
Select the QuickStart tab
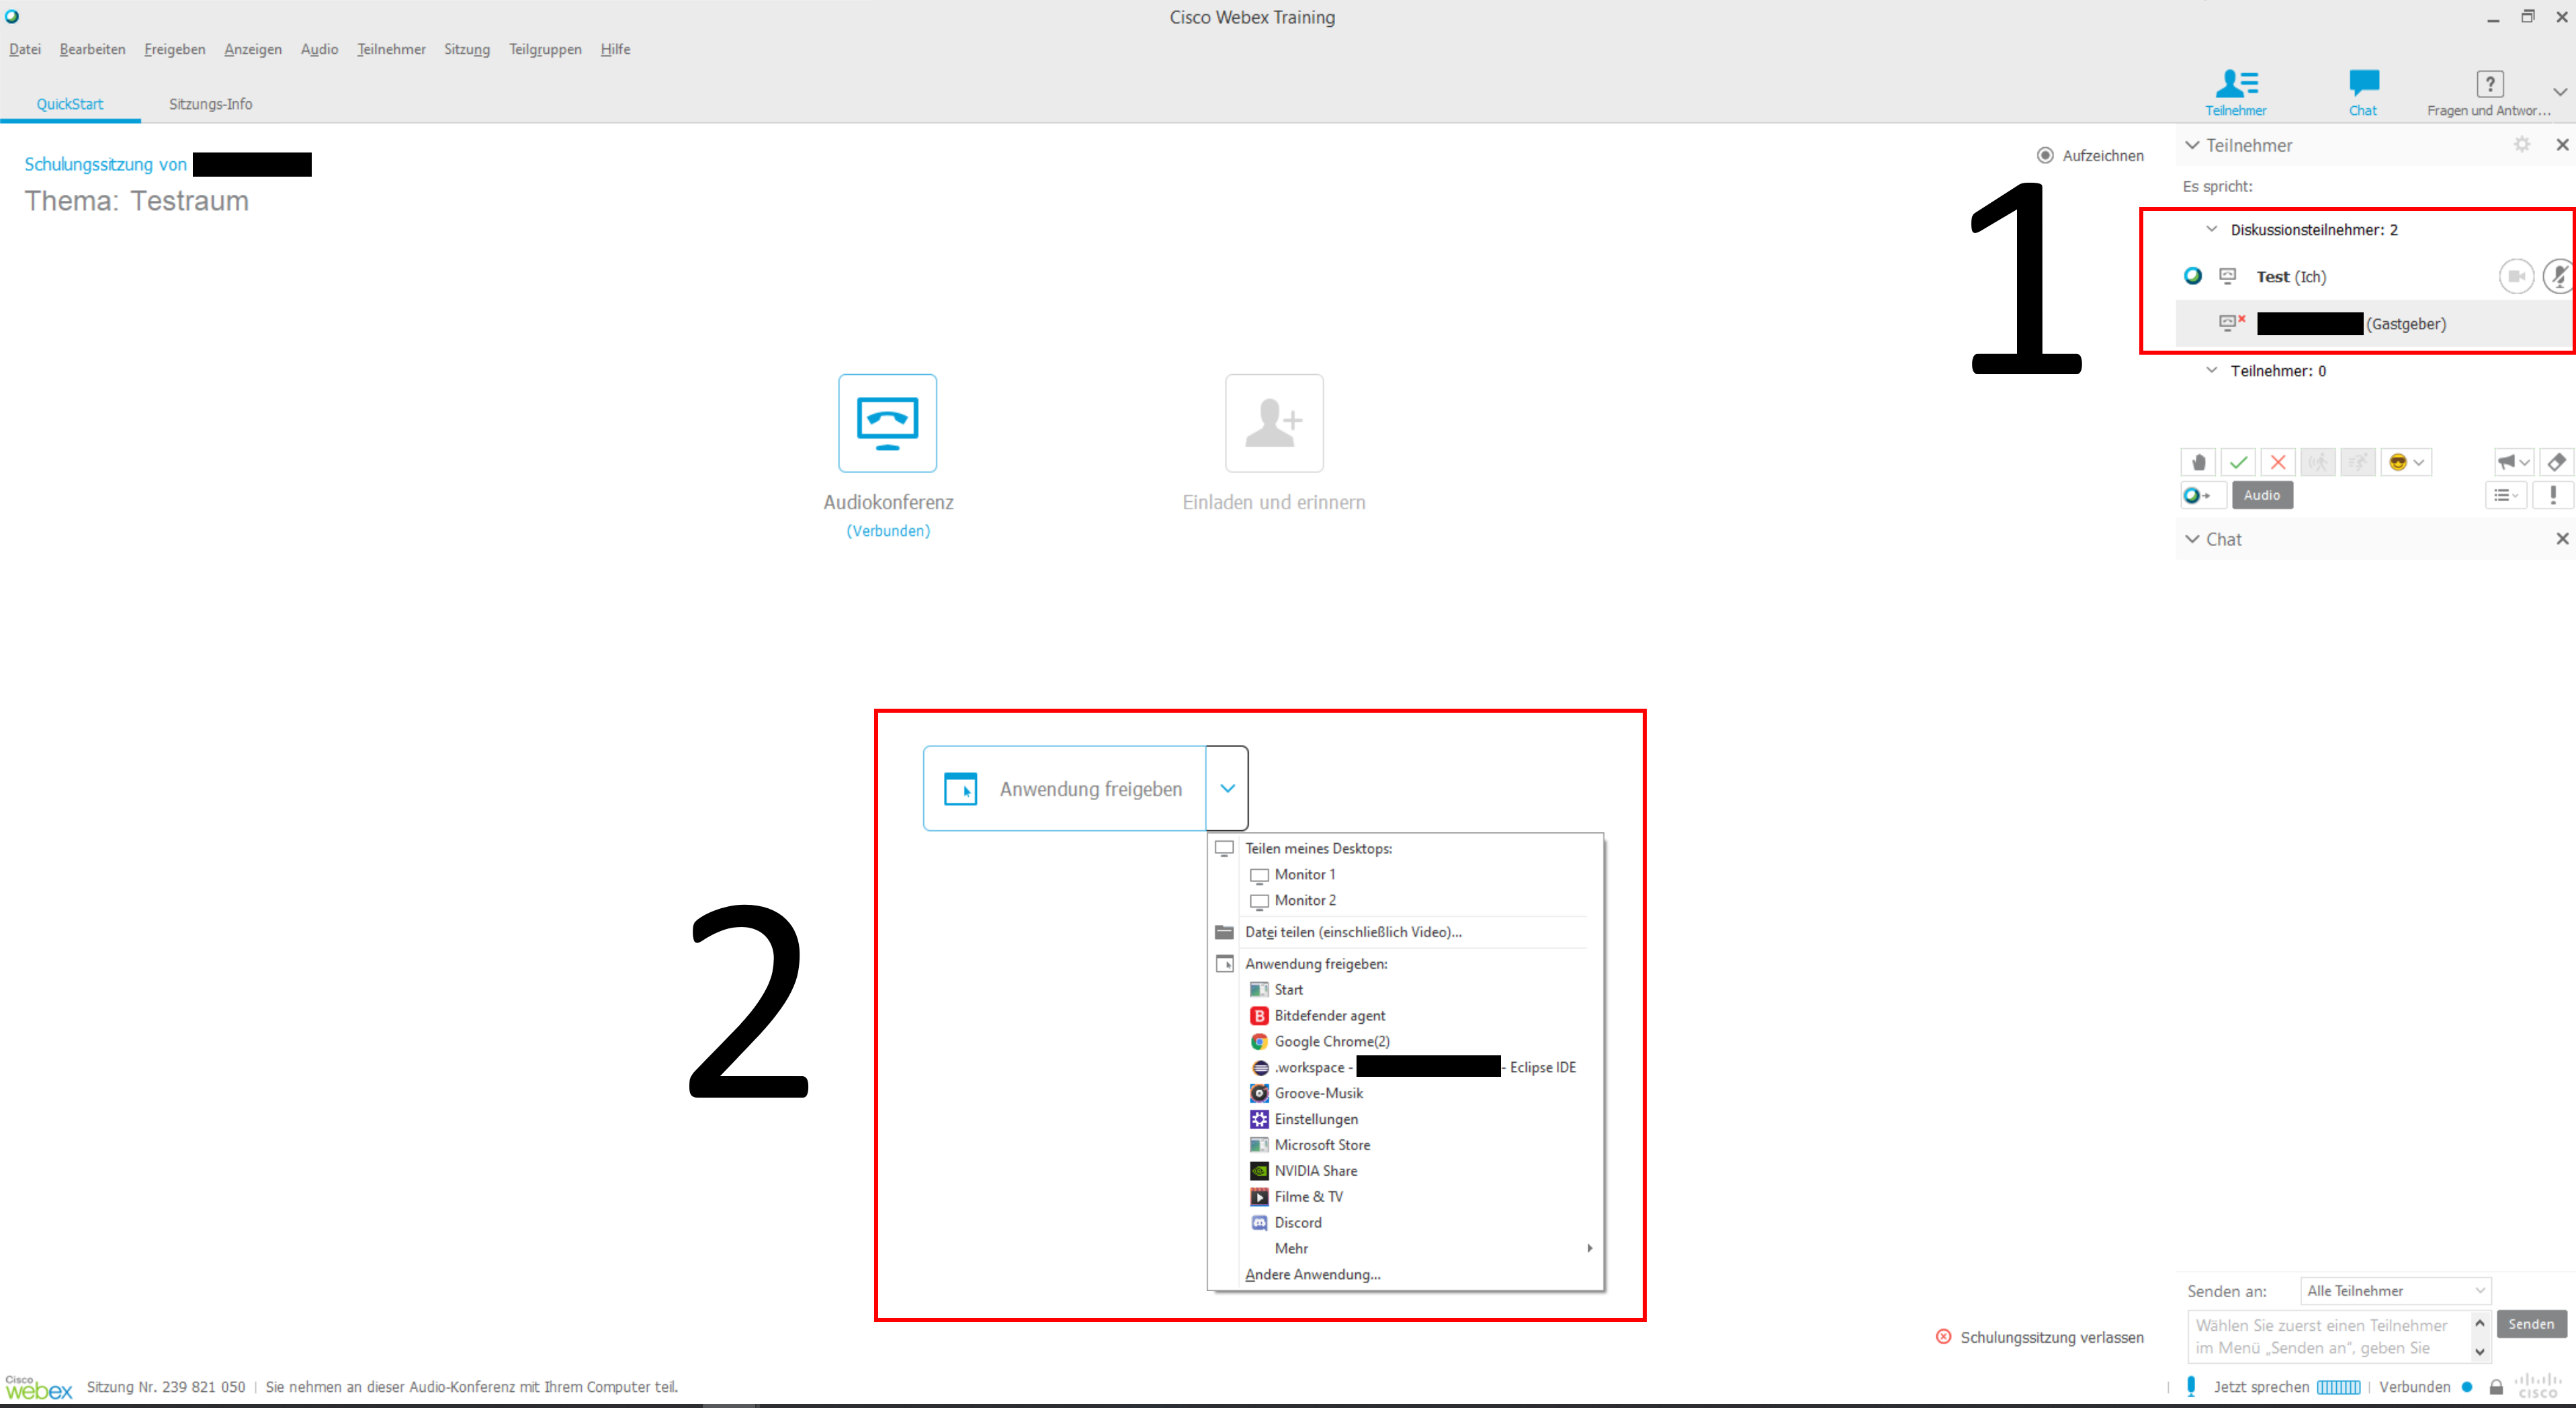click(70, 104)
